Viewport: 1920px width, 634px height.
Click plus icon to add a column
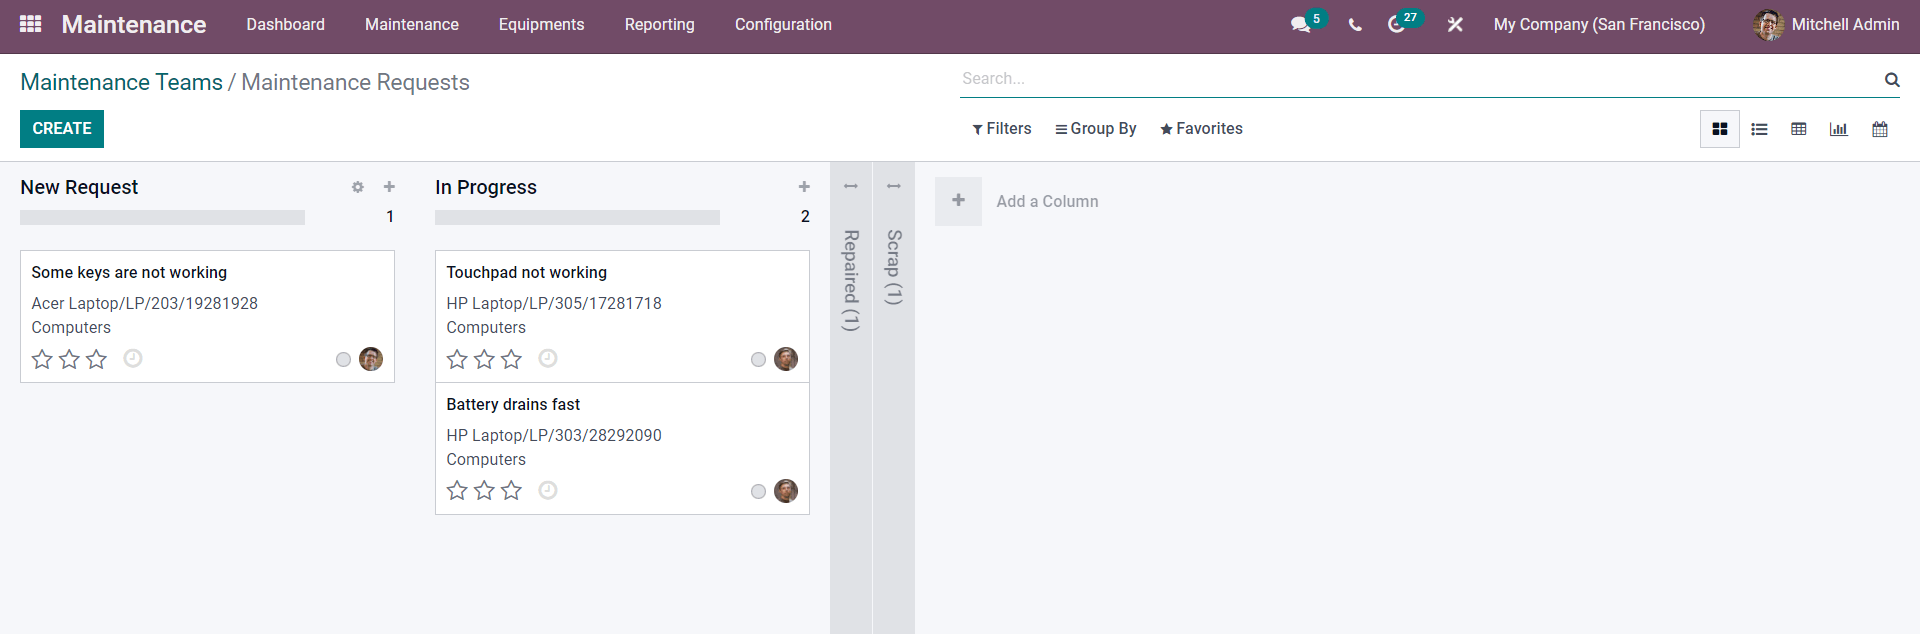(x=958, y=201)
